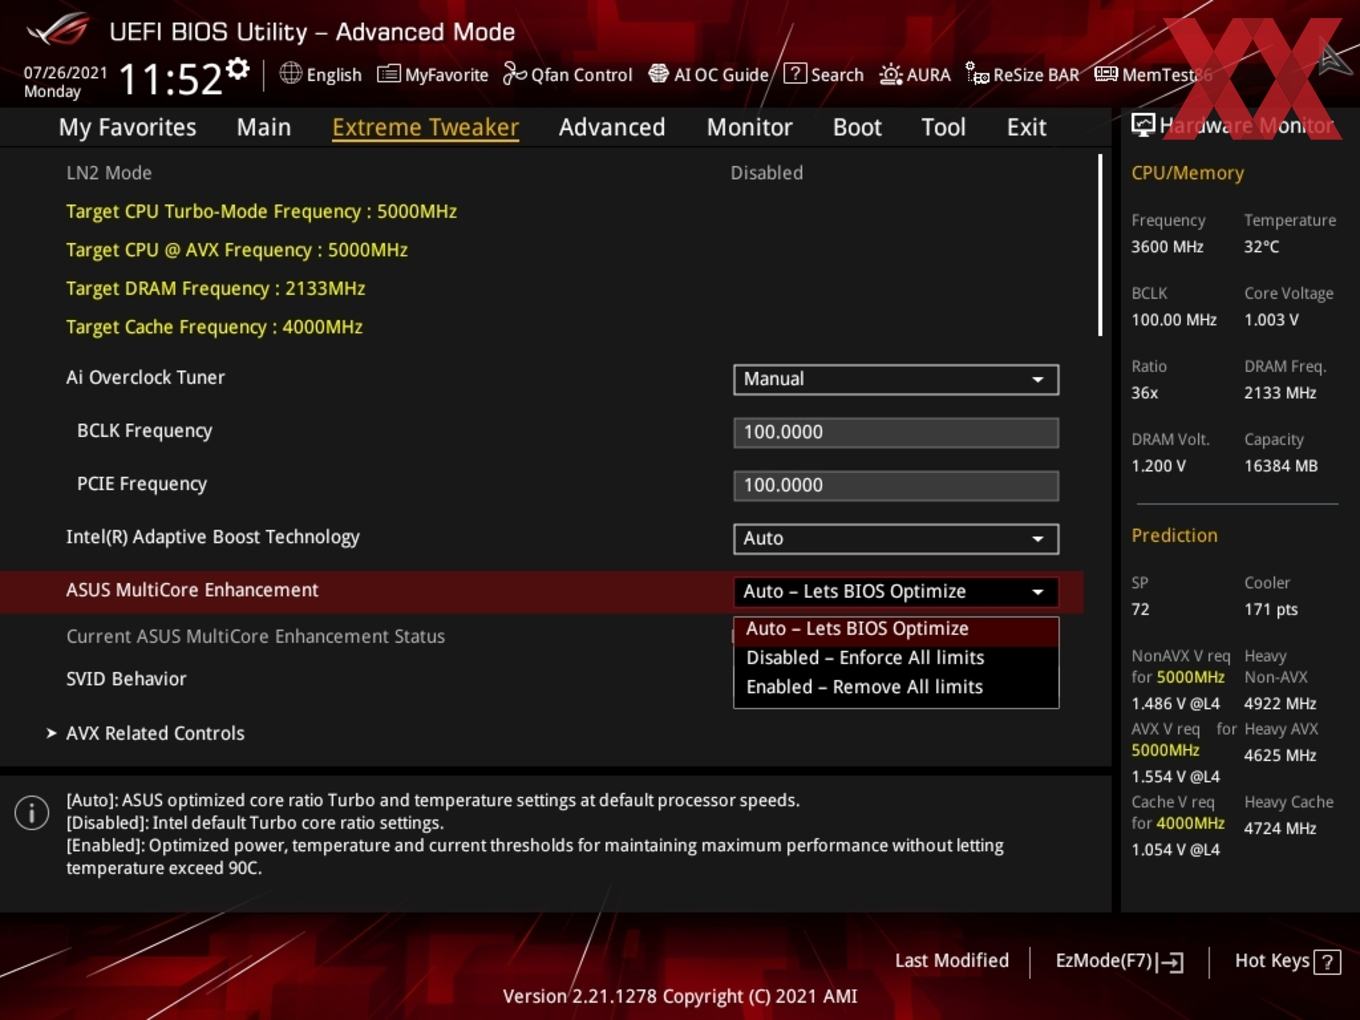Select the Extreme Tweaker tab
Image resolution: width=1360 pixels, height=1020 pixels.
[425, 127]
